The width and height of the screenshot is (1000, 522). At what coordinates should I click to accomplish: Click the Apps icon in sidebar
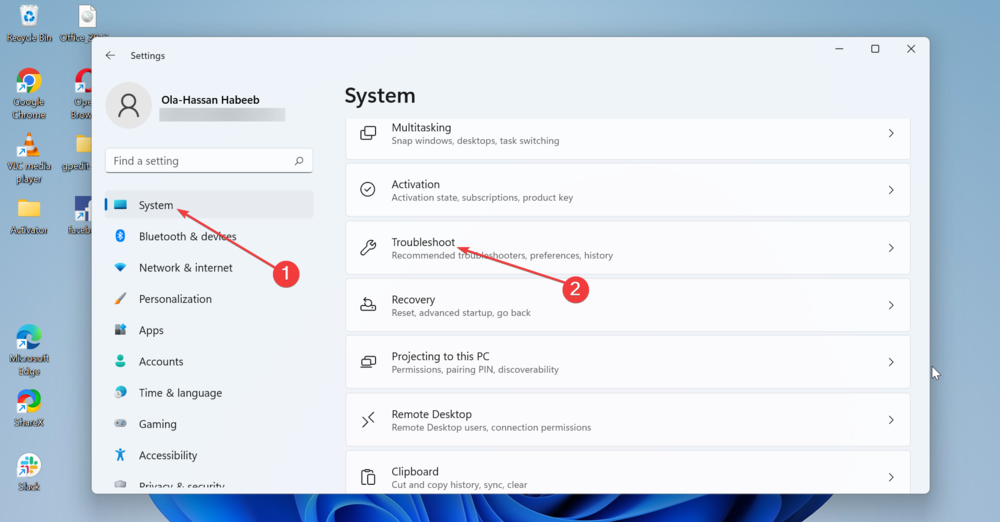click(x=120, y=330)
